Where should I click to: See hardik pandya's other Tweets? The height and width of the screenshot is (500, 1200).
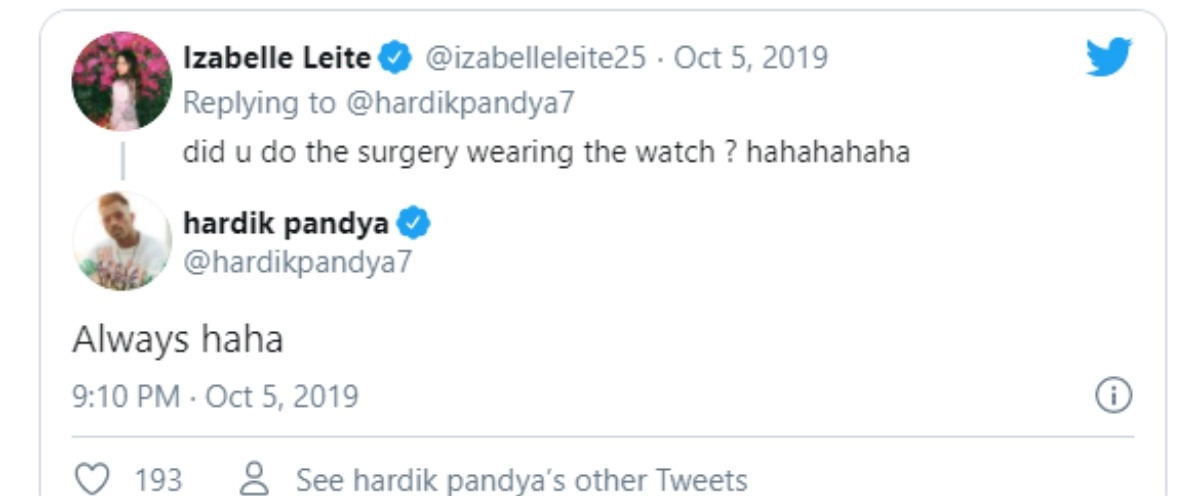click(521, 480)
